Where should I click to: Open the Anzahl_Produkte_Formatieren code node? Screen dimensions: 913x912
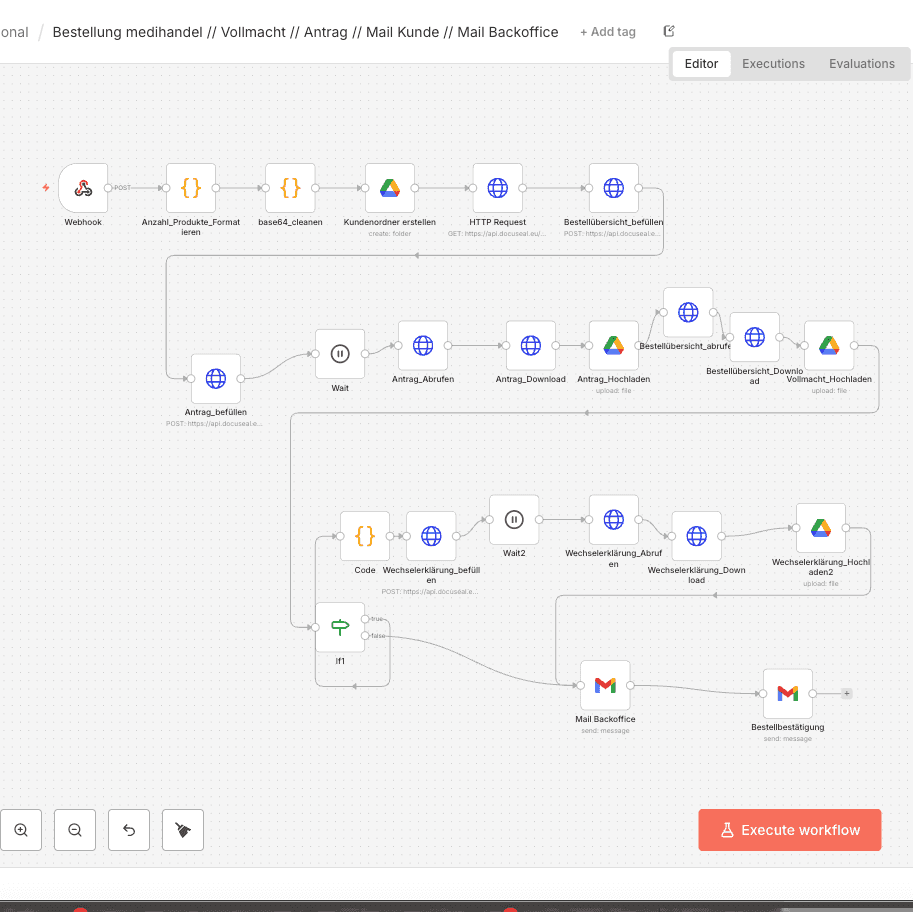[x=191, y=188]
